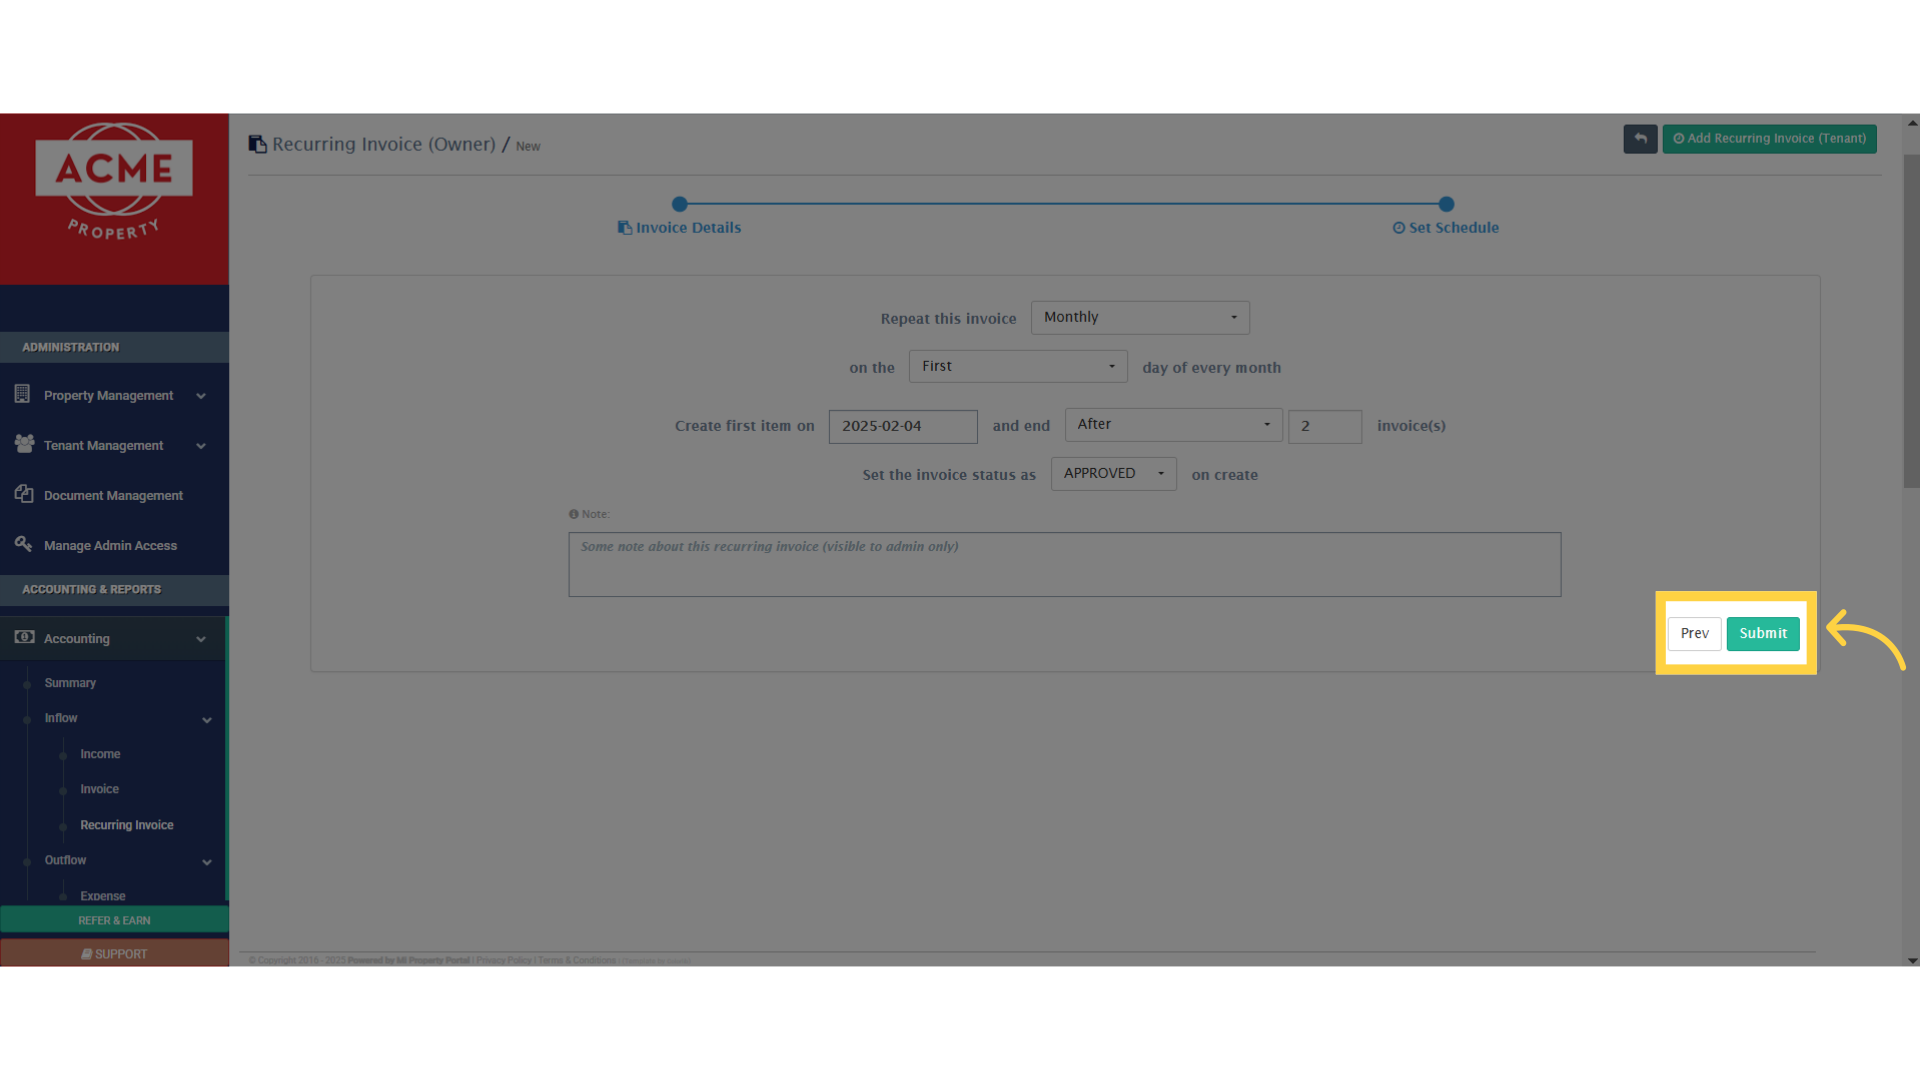The image size is (1920, 1080).
Task: Click the Document Management files icon
Action: (24, 494)
